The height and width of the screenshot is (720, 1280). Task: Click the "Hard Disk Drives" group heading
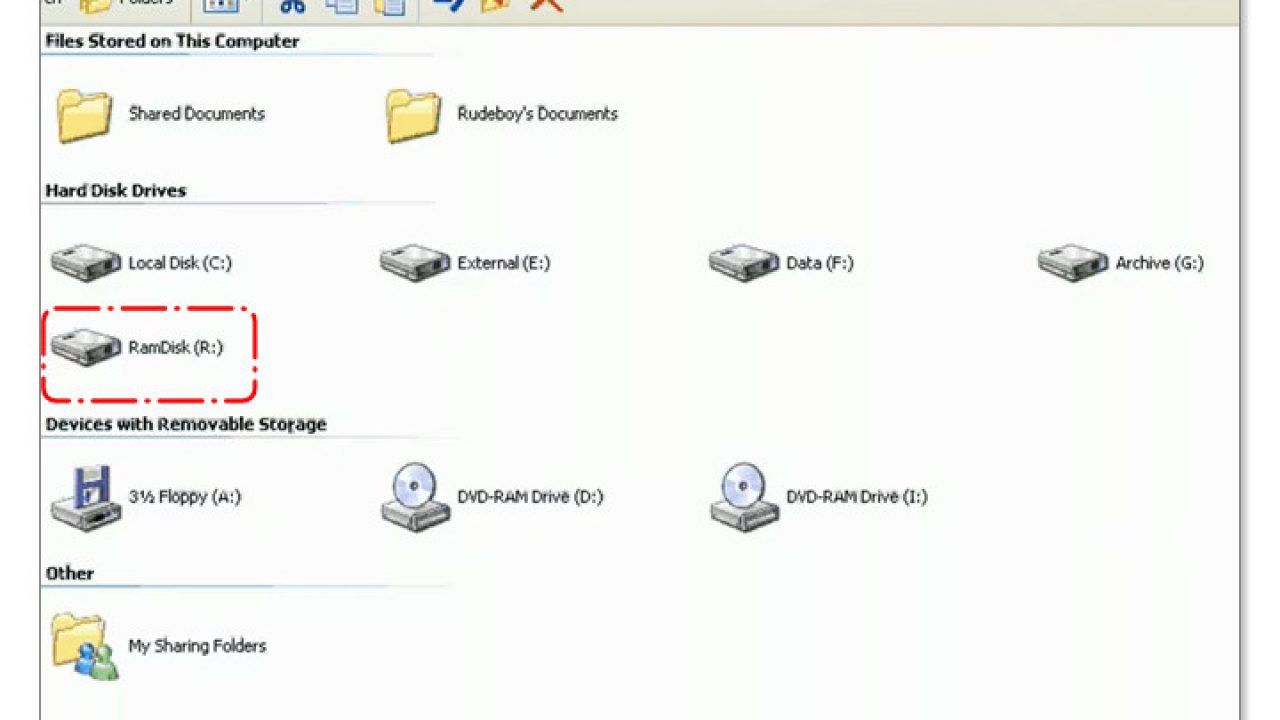tap(116, 190)
